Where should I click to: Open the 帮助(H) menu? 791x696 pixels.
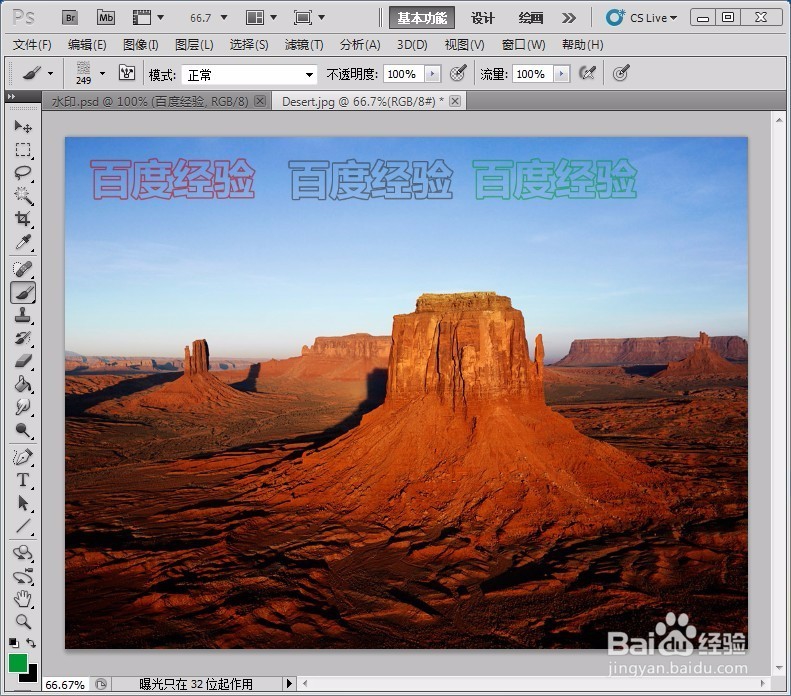[583, 45]
